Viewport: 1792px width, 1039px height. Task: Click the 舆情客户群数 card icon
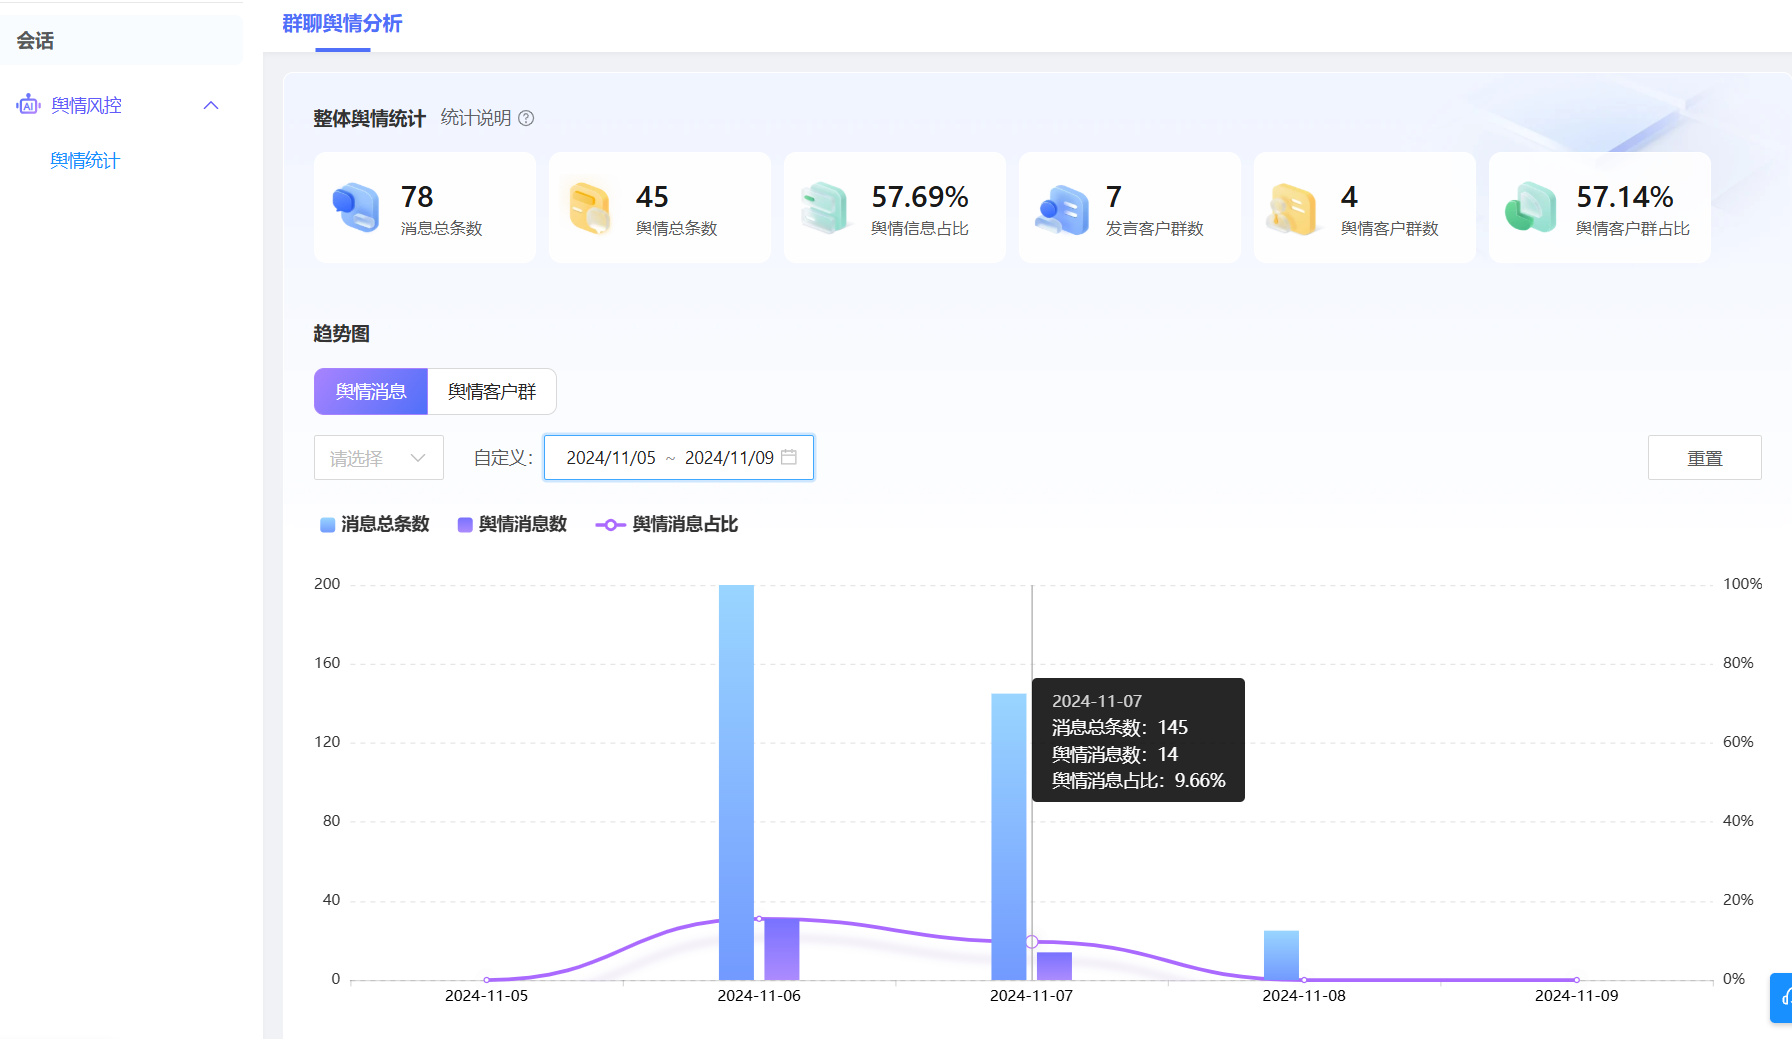click(x=1292, y=209)
